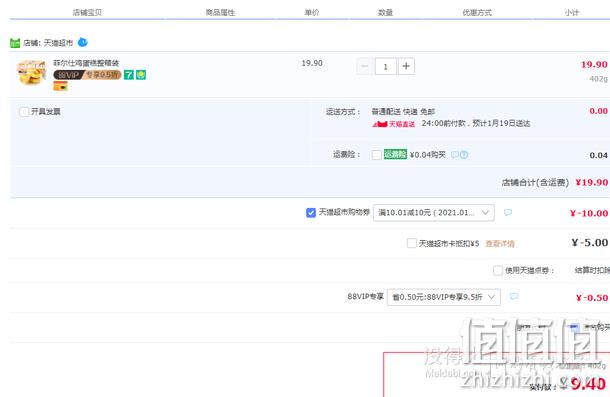Open the egg cake product thumbnail
The height and width of the screenshot is (397, 610).
pyautogui.click(x=31, y=72)
